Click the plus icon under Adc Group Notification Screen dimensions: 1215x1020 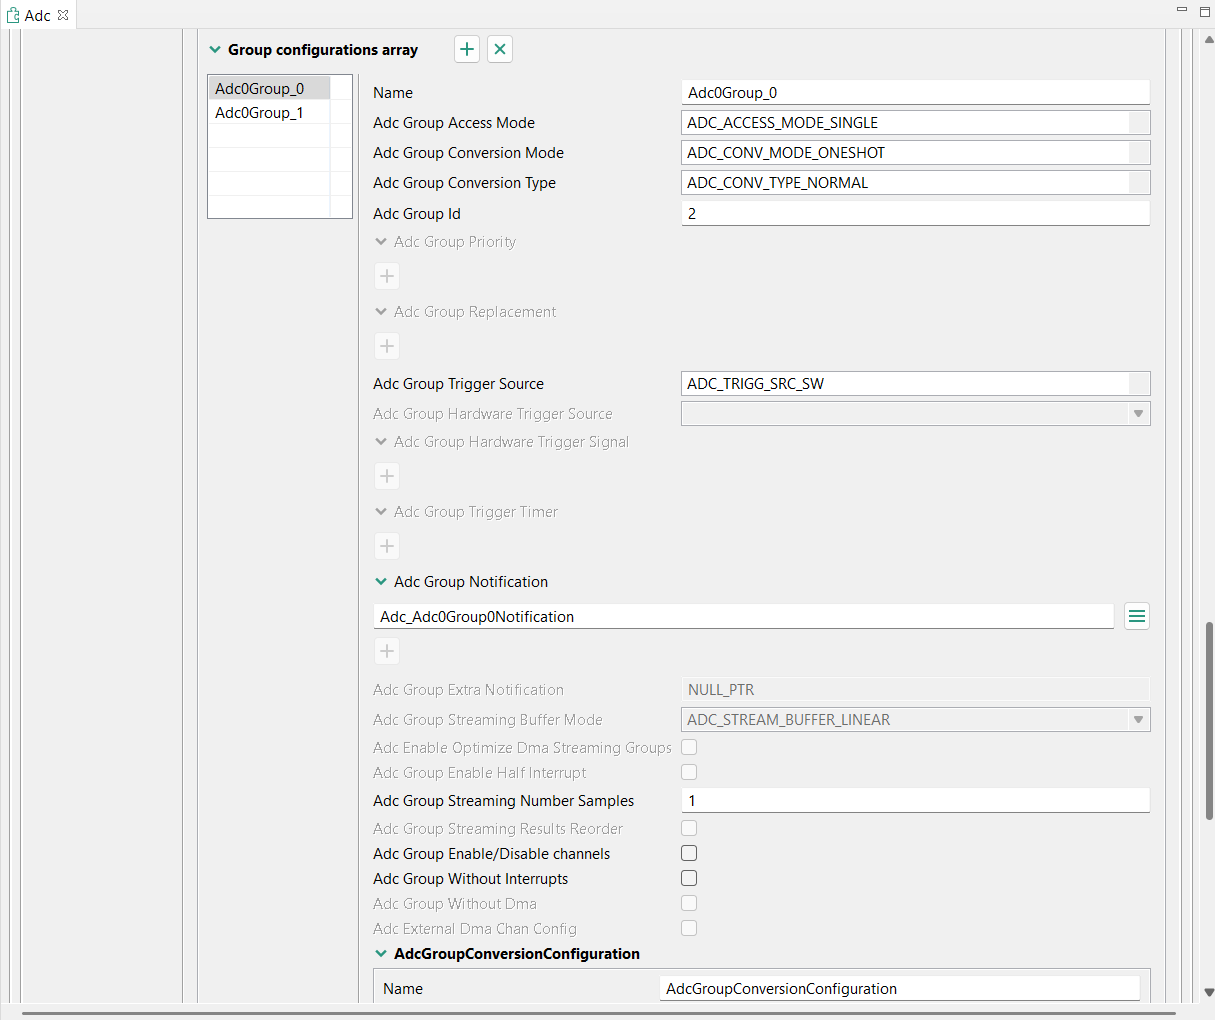[x=387, y=651]
